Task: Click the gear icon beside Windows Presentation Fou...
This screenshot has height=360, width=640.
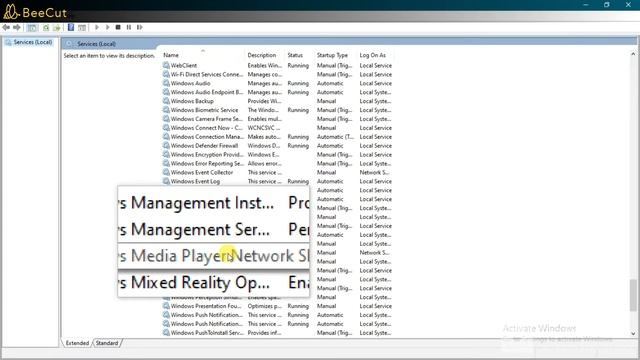Action: click(166, 306)
